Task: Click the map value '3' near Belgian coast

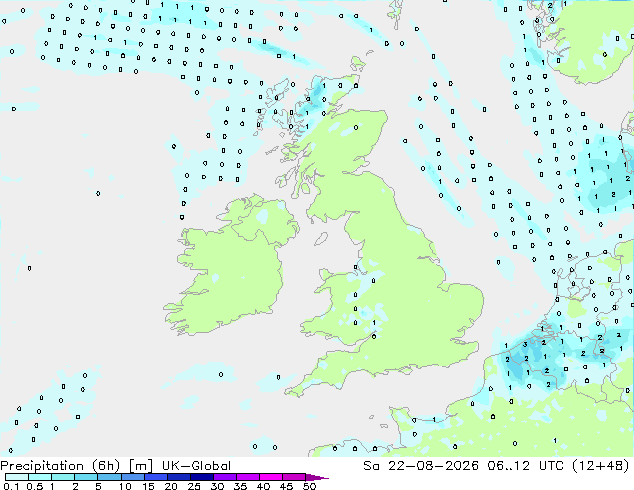Action: pyautogui.click(x=525, y=345)
